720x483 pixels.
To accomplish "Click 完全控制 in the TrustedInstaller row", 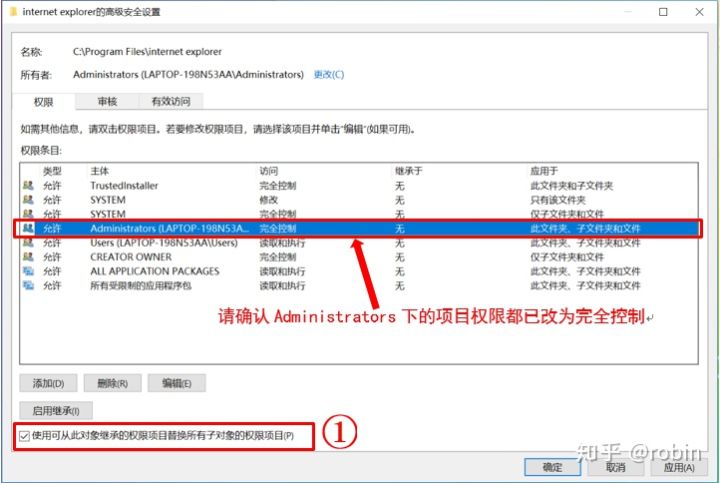I will 278,185.
